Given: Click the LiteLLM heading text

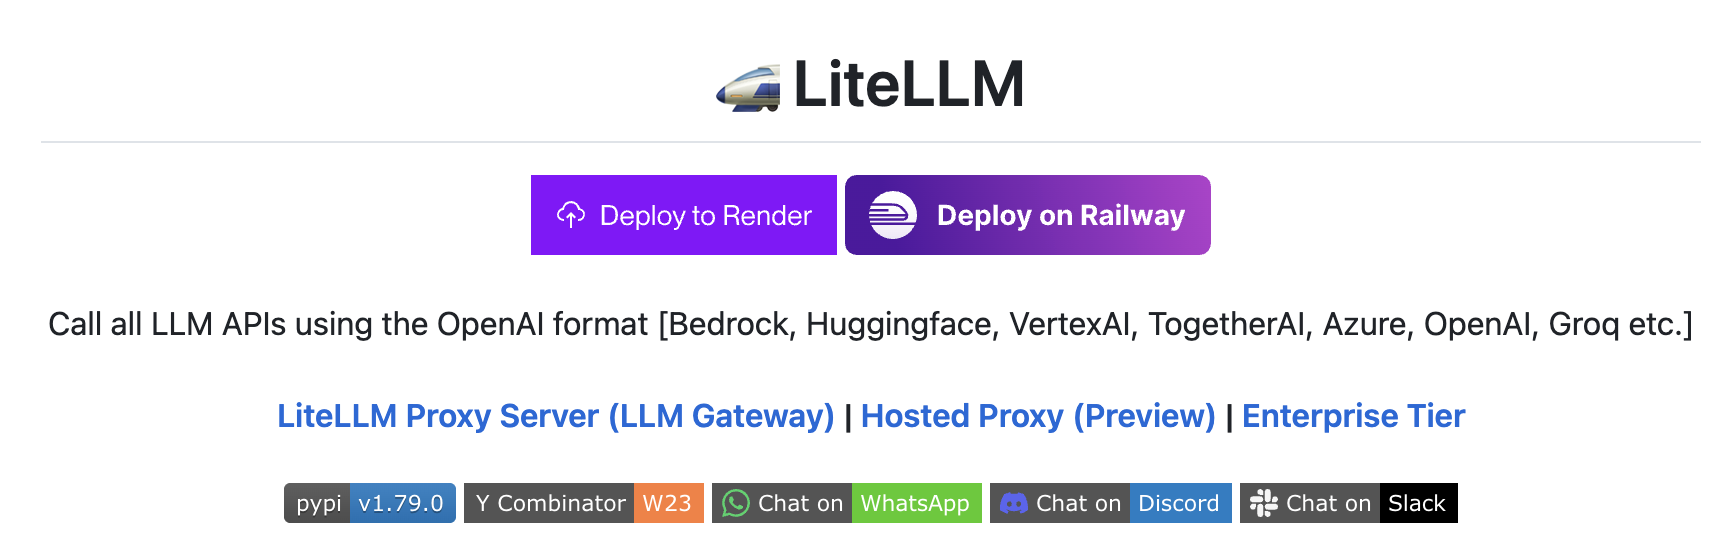Looking at the screenshot, I should point(908,84).
